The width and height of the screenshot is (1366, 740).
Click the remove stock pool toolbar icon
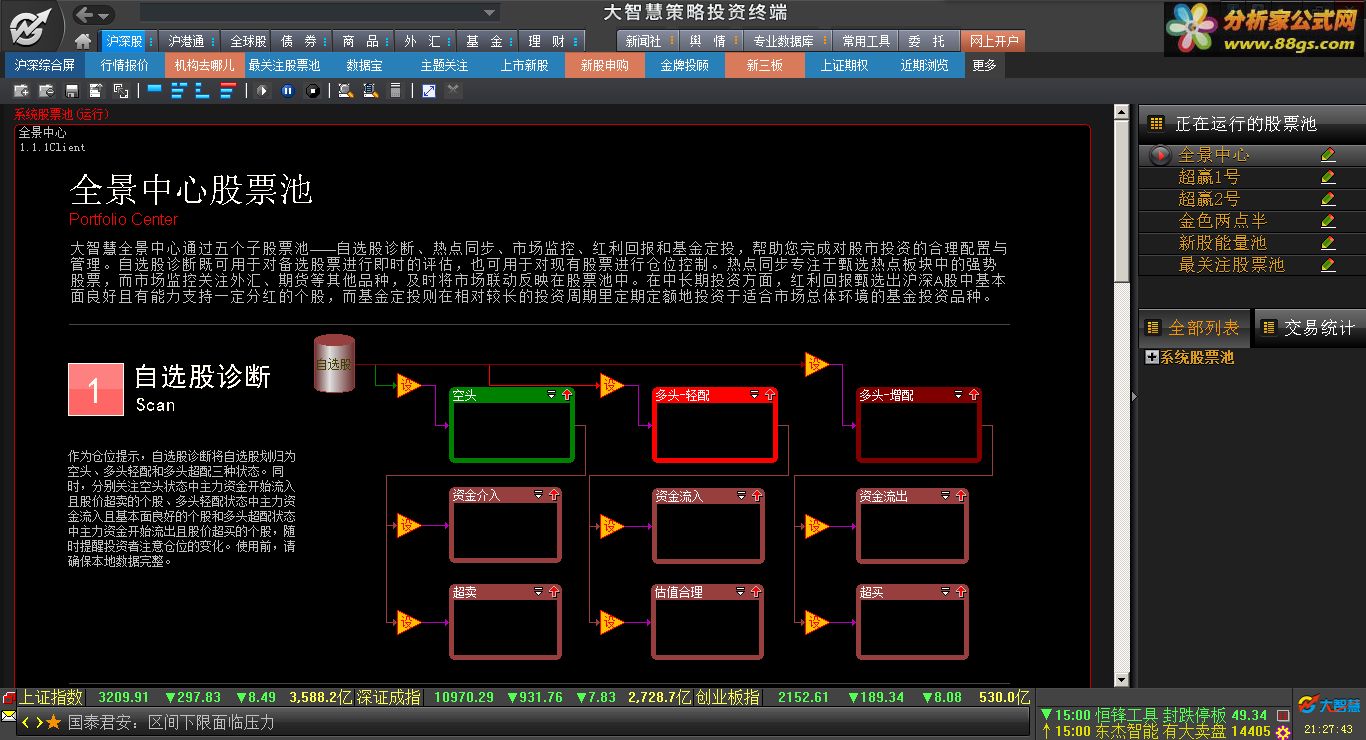coord(47,91)
